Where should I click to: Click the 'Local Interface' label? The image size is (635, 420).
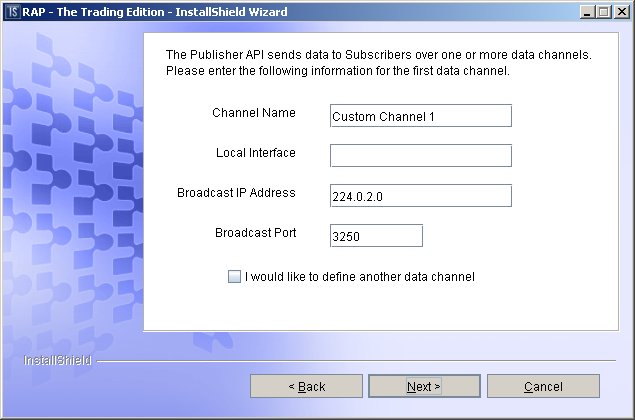pyautogui.click(x=256, y=153)
